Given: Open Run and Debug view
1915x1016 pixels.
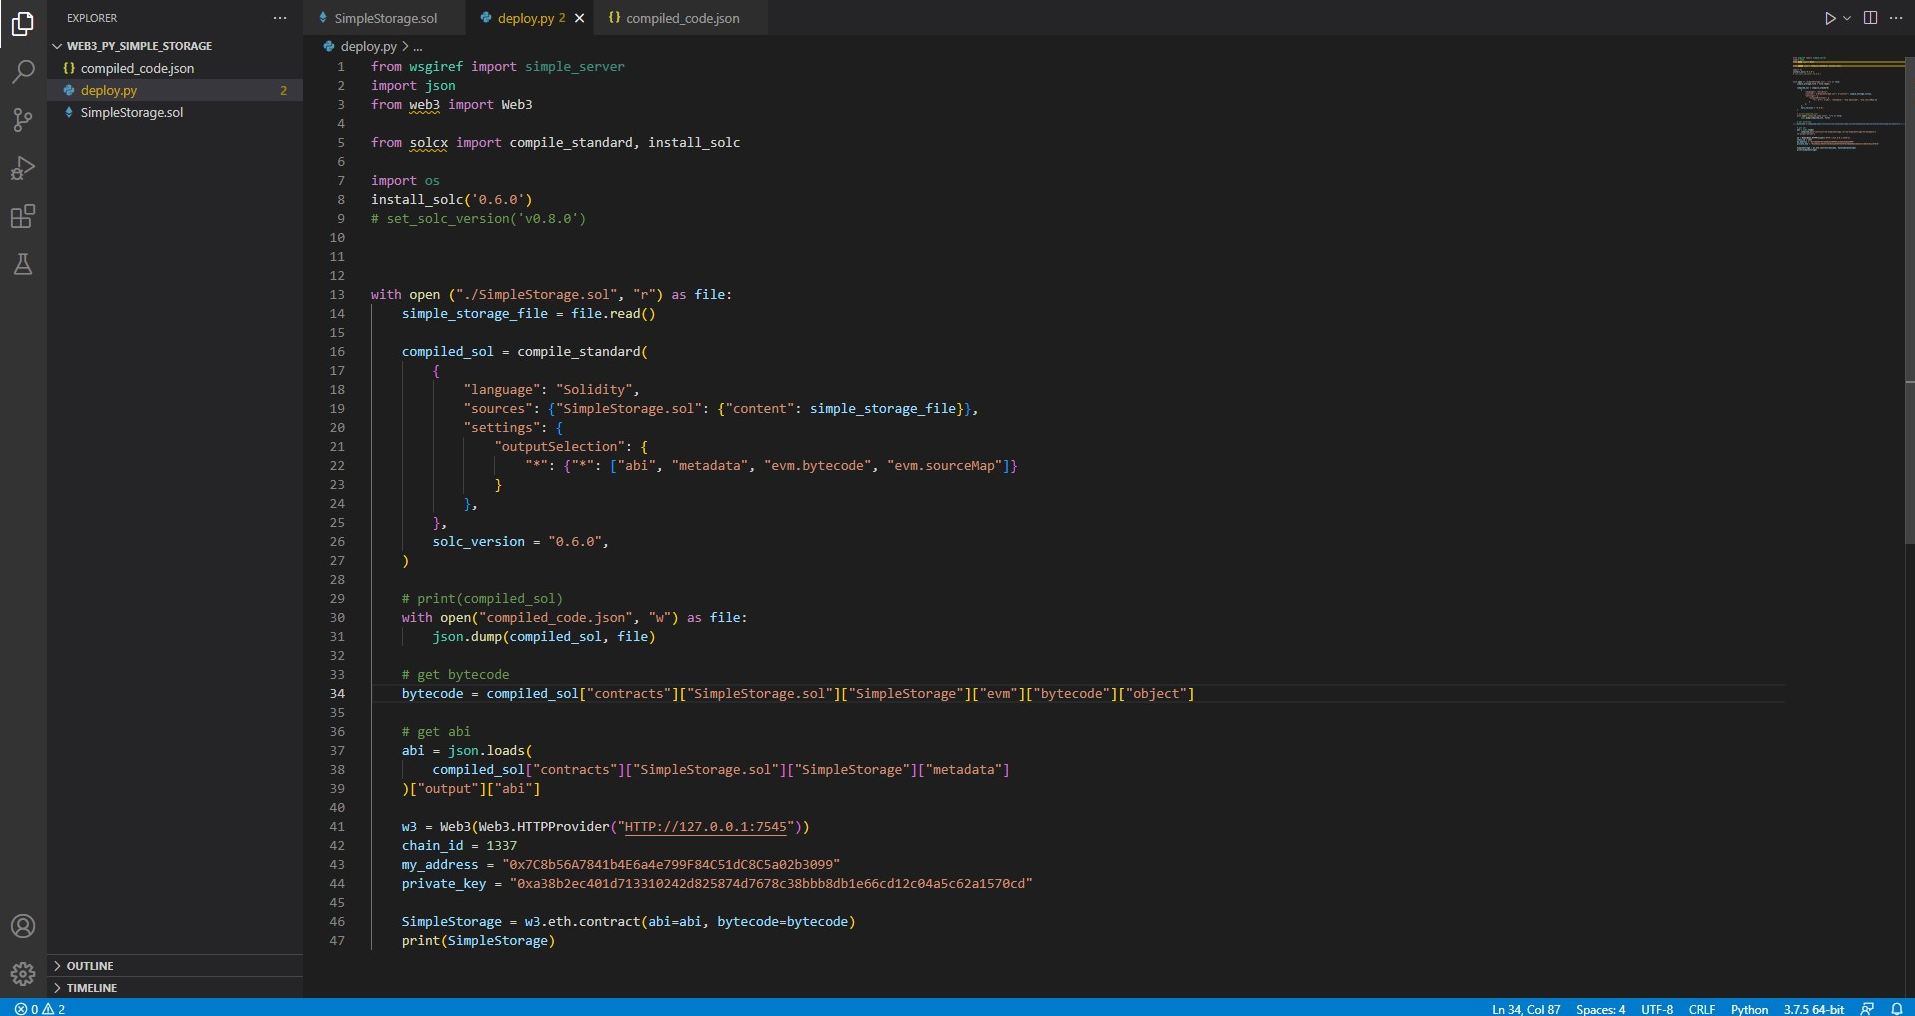Looking at the screenshot, I should pos(23,168).
